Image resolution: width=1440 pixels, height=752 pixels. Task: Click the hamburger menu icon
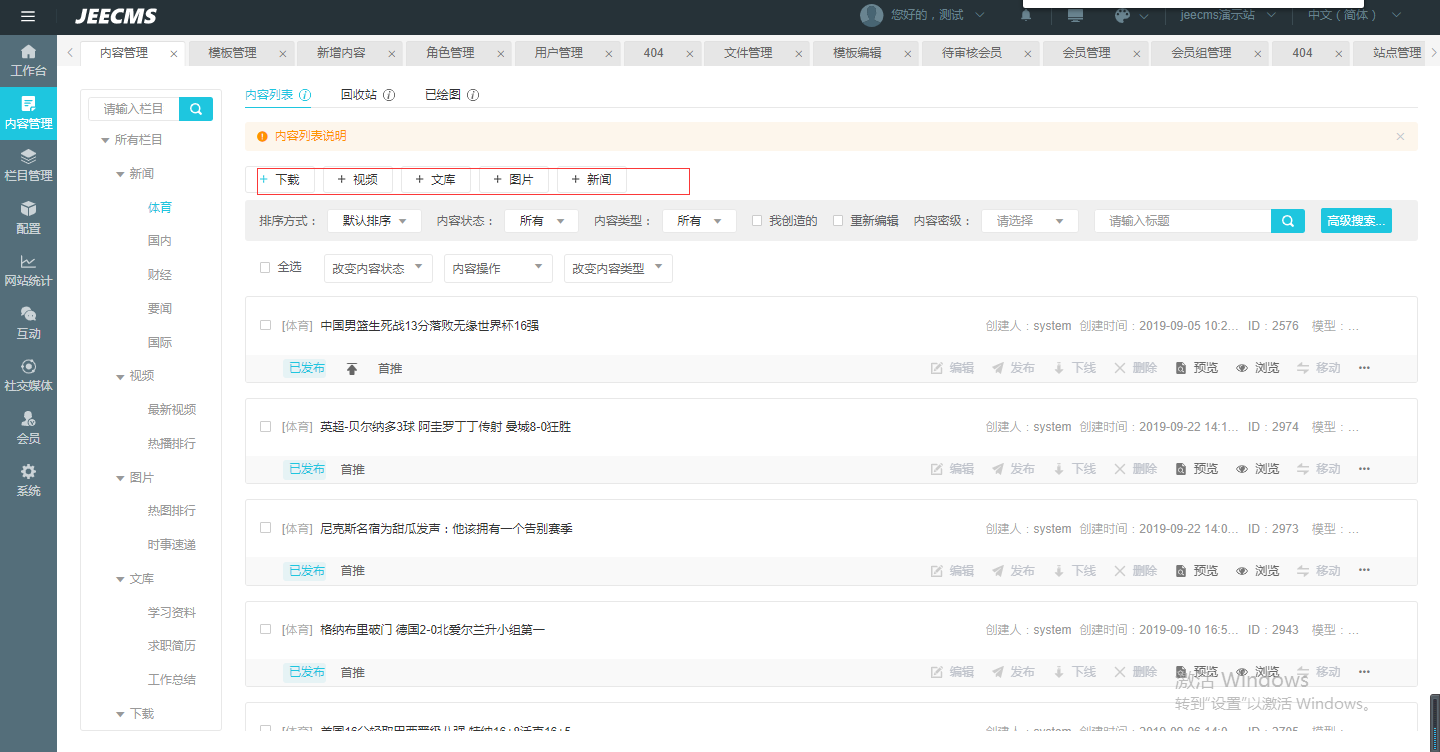pyautogui.click(x=28, y=16)
